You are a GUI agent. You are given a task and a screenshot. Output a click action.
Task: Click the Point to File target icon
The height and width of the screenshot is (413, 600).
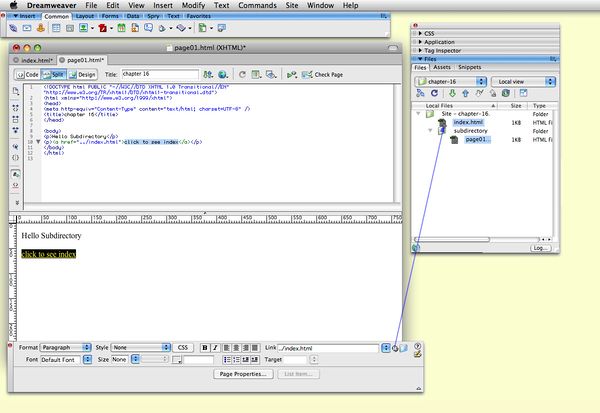[x=396, y=348]
